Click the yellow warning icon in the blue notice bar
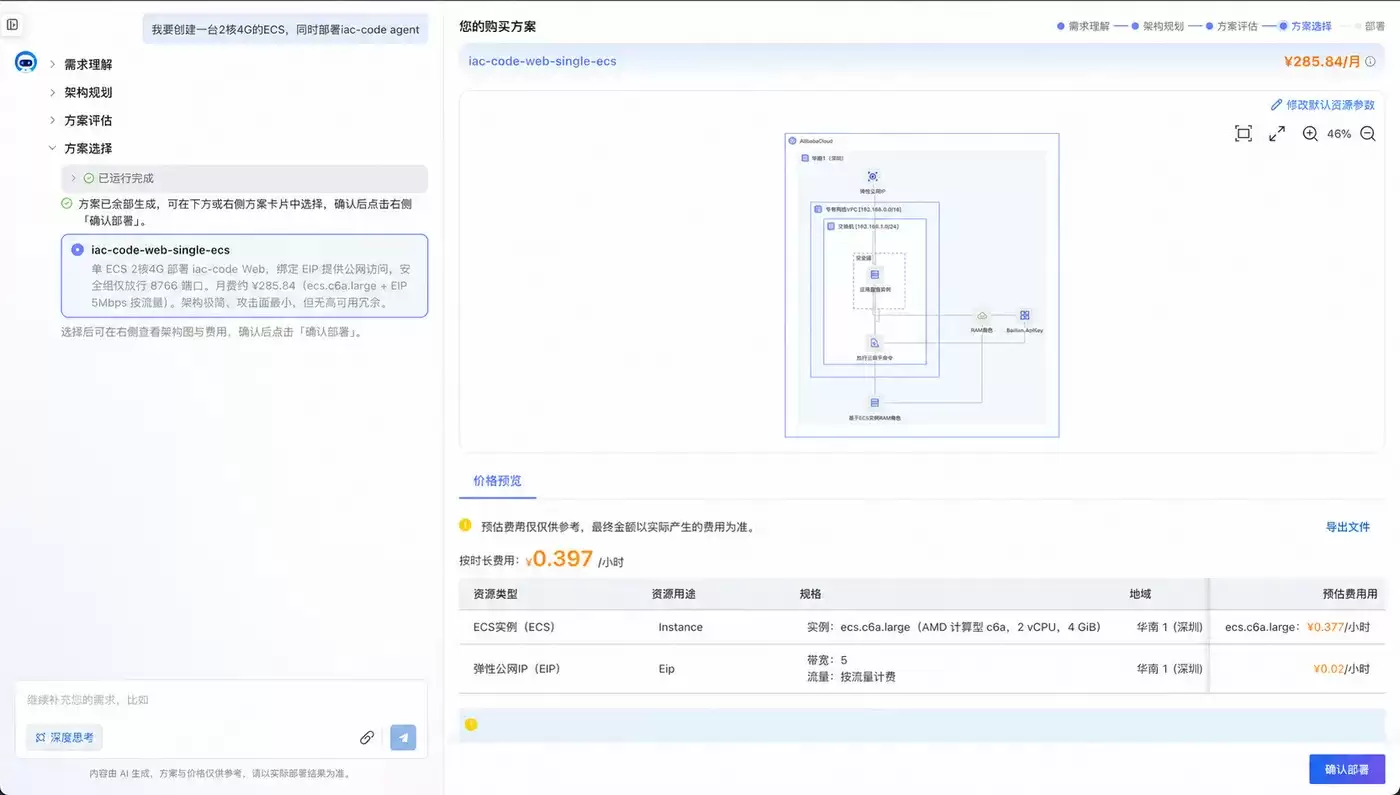 pyautogui.click(x=471, y=724)
